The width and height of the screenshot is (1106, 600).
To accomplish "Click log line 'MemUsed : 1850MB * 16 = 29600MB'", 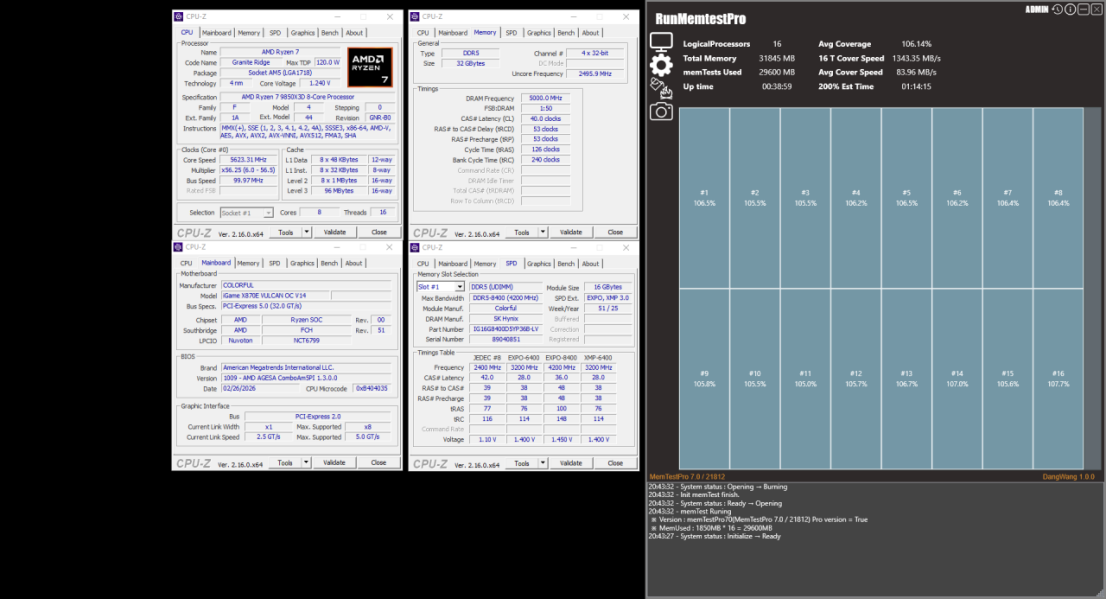I will coord(715,528).
